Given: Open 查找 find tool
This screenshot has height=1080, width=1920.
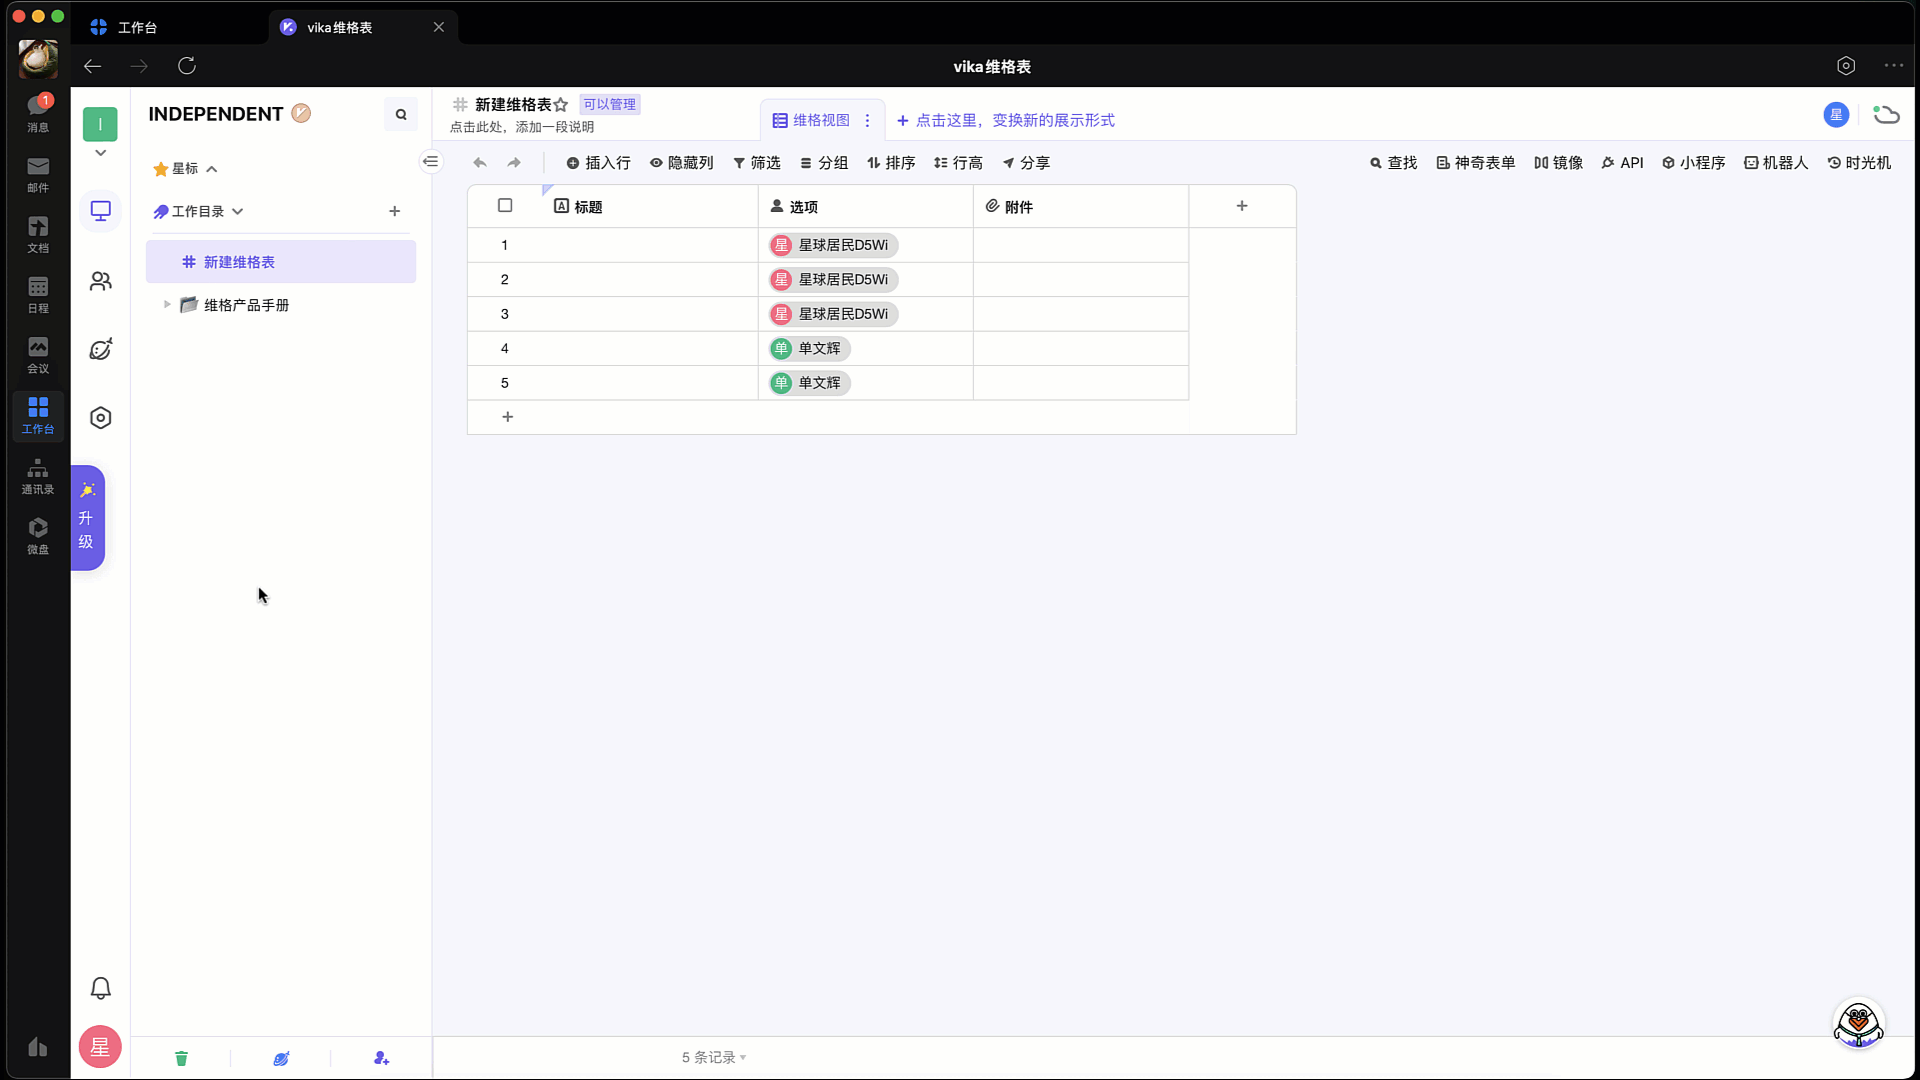Looking at the screenshot, I should [x=1393, y=163].
